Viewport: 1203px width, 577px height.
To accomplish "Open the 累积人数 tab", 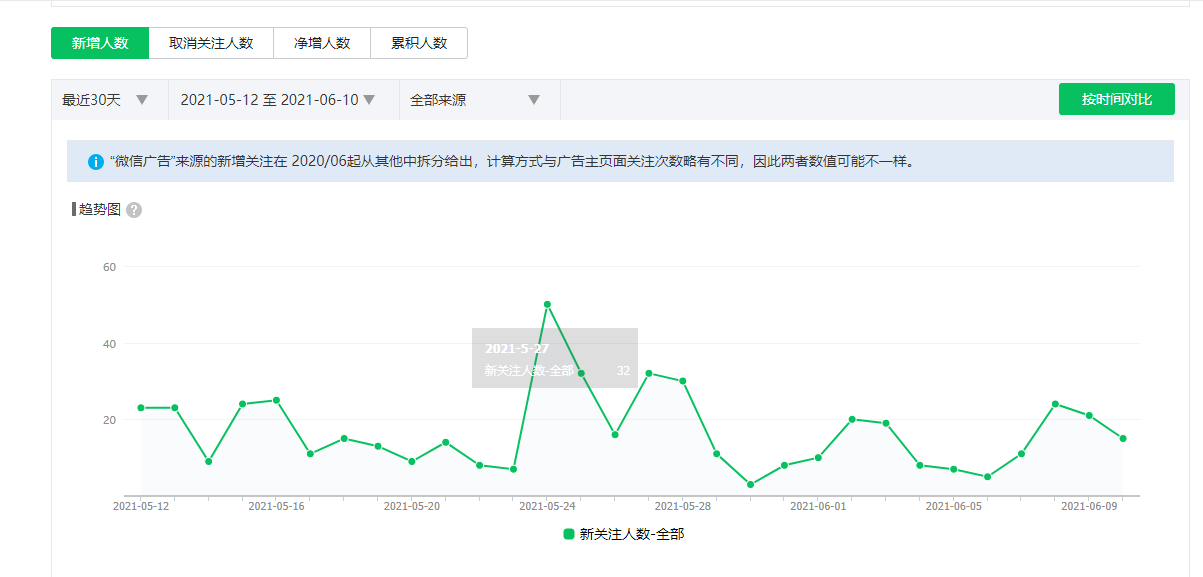I will click(419, 43).
